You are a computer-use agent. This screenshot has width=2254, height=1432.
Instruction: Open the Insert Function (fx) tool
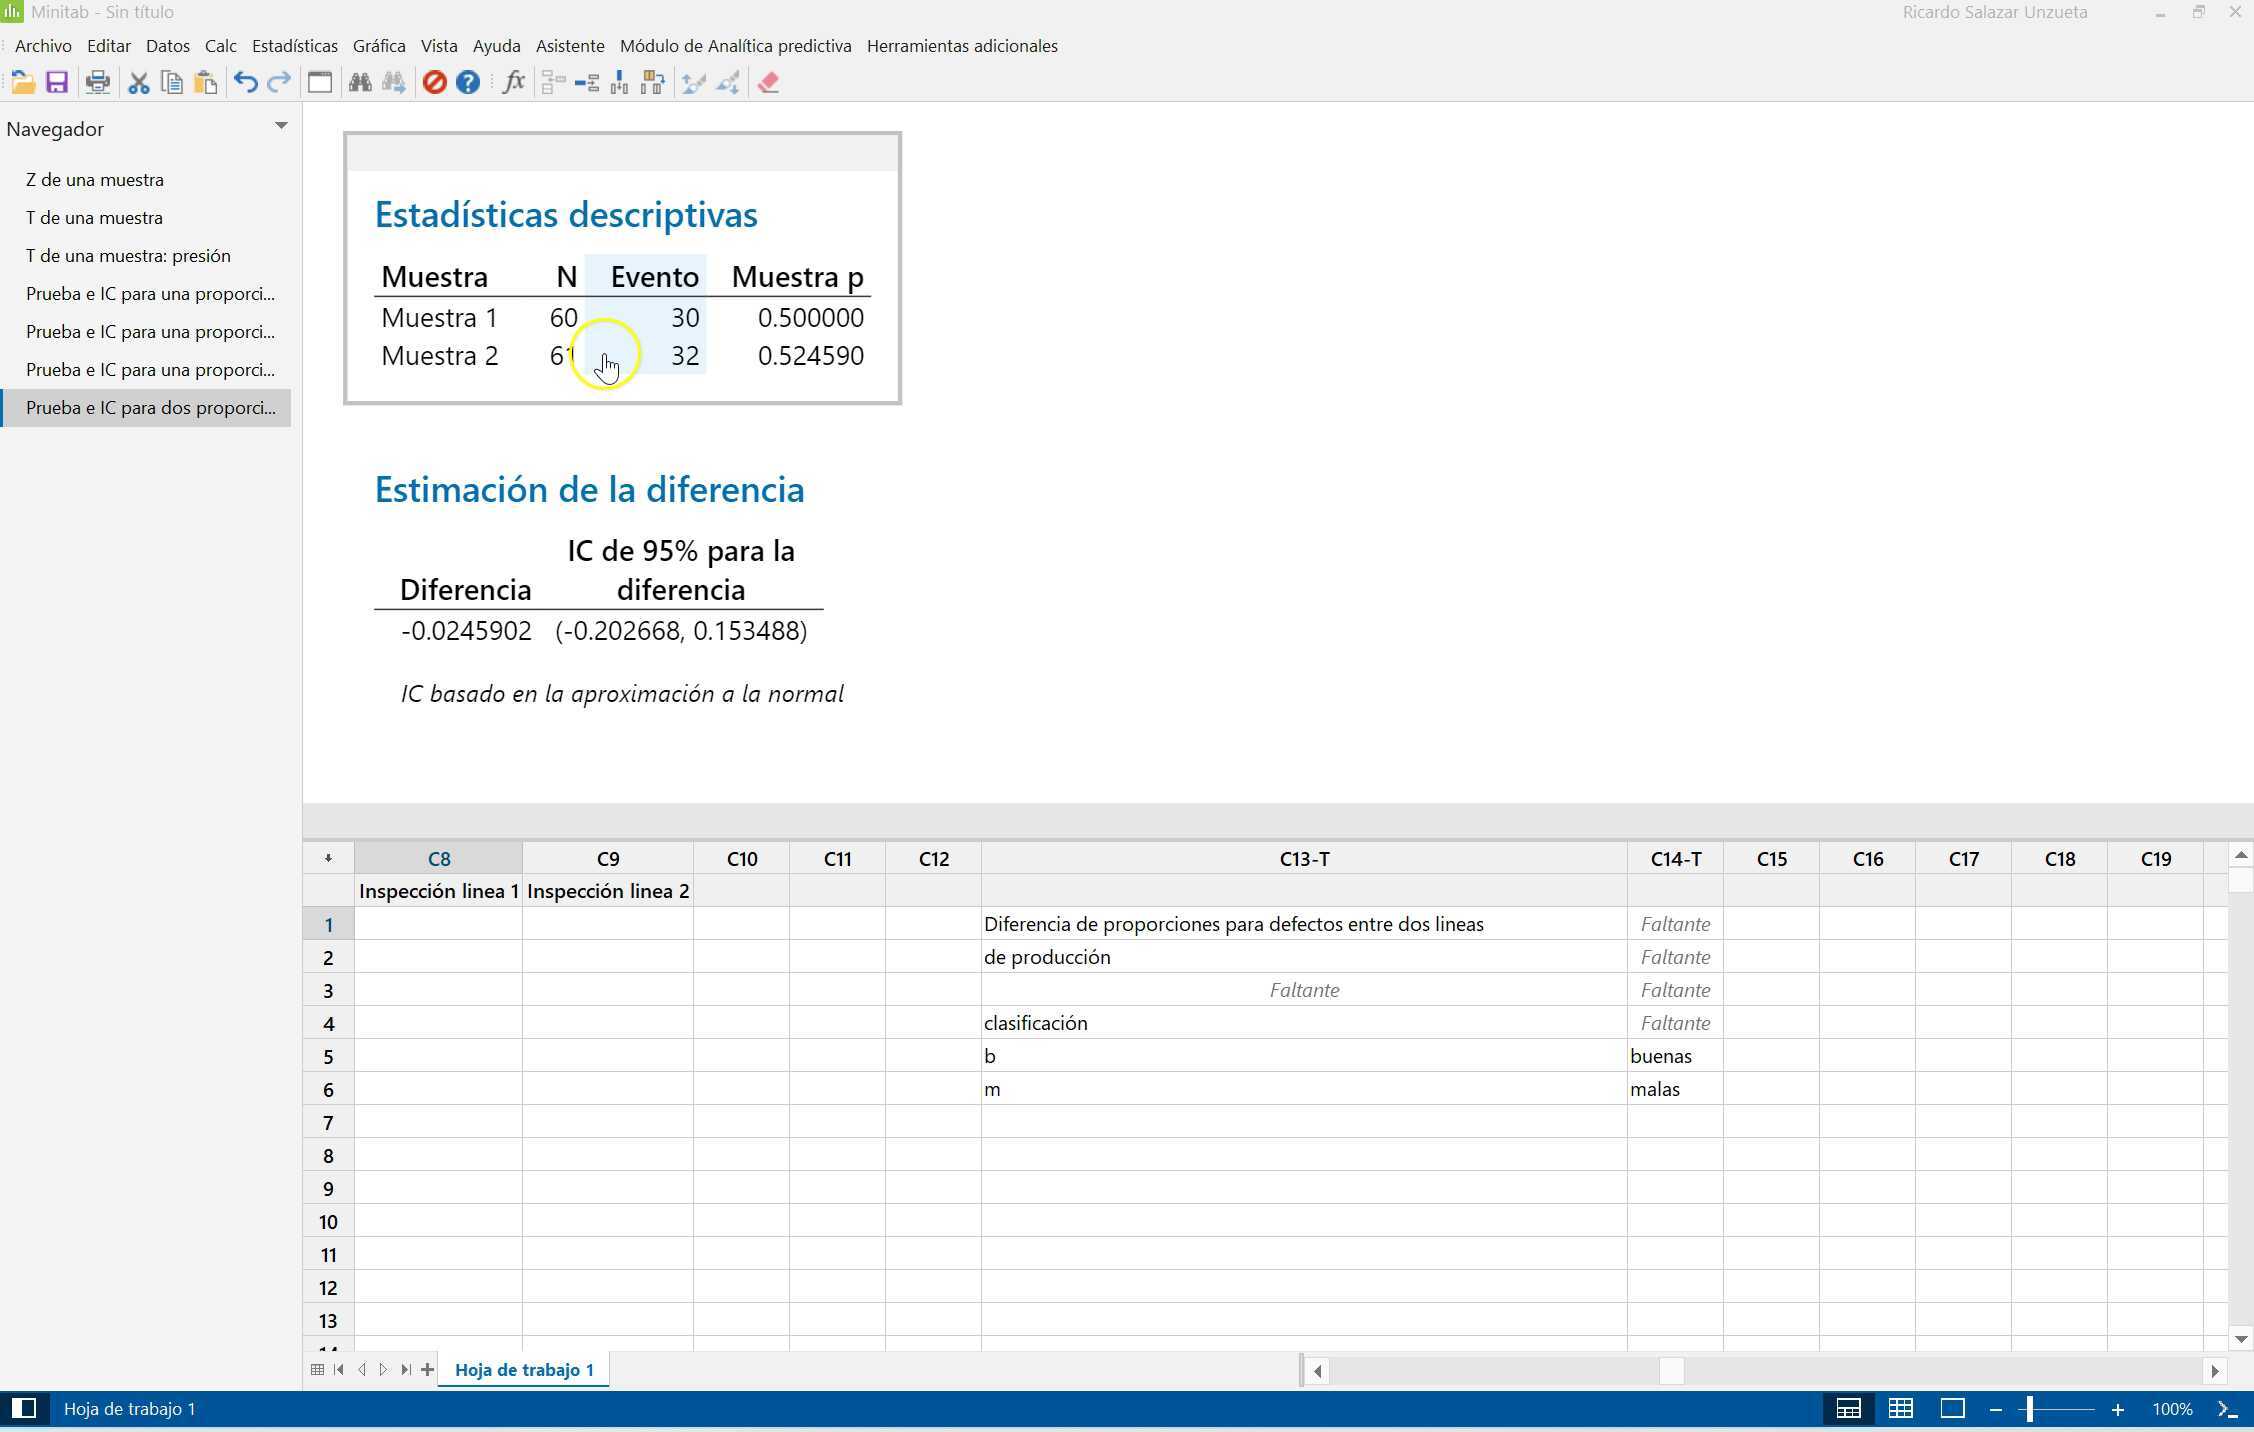[x=513, y=82]
